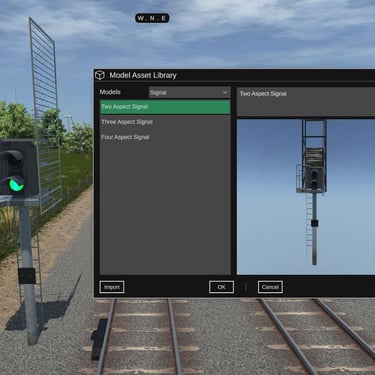Screen dimensions: 375x375
Task: Click the Model Asset Library cube icon
Action: coord(100,75)
